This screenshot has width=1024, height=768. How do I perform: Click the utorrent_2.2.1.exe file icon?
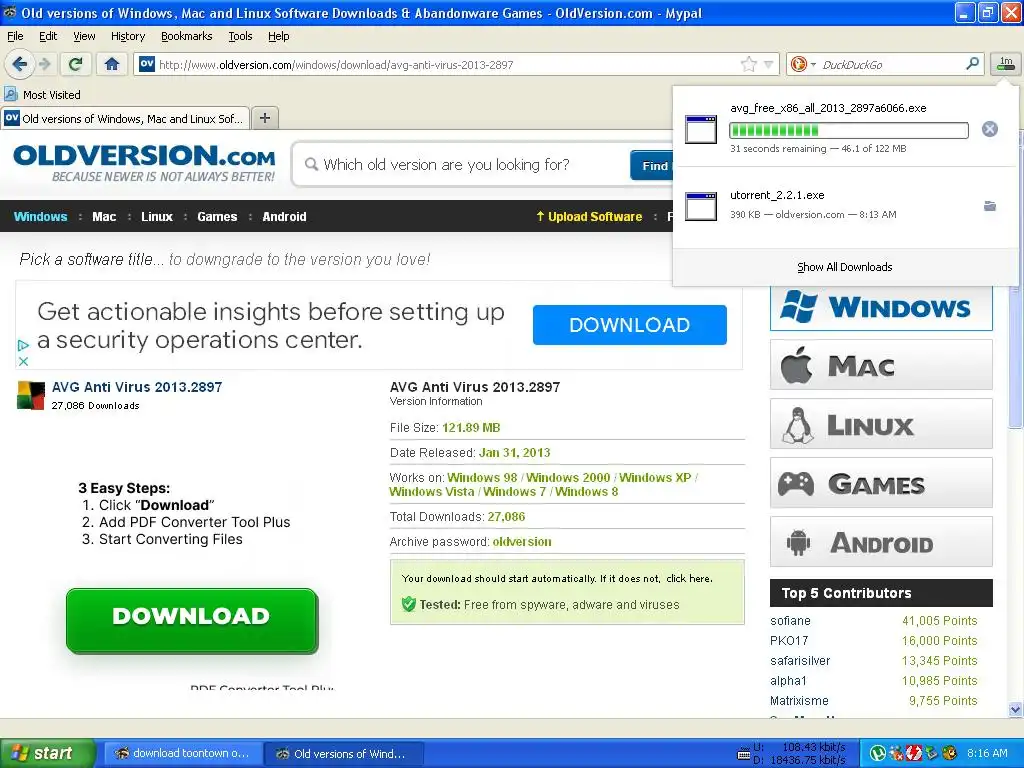point(701,206)
